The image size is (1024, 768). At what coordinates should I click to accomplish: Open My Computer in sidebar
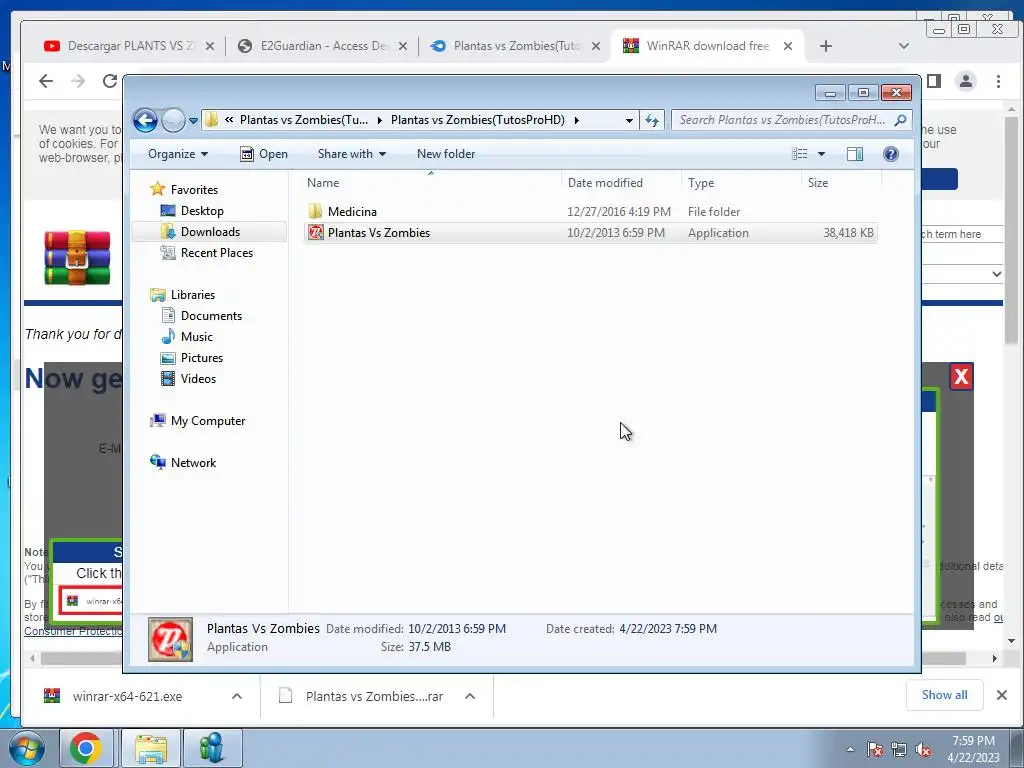(208, 421)
